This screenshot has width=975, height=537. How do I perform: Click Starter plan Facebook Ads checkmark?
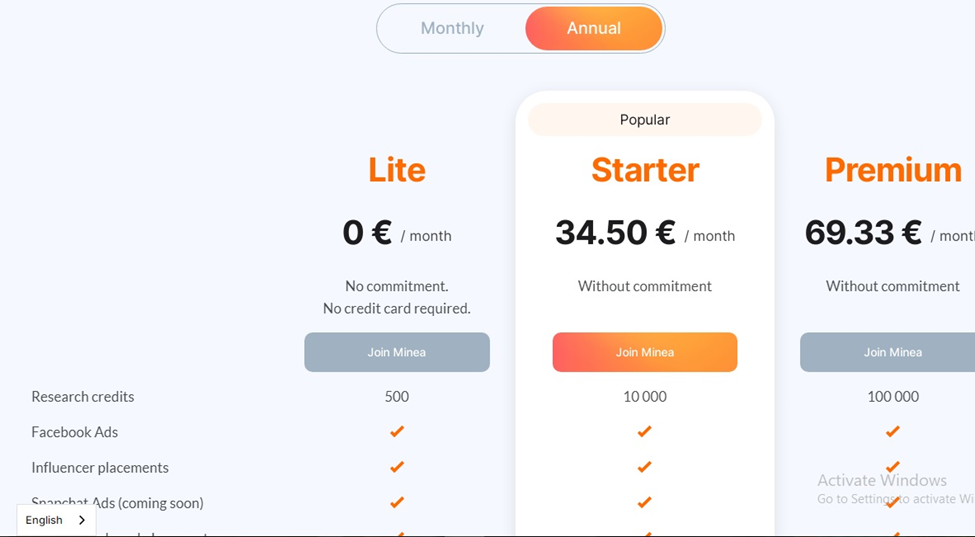coord(645,431)
